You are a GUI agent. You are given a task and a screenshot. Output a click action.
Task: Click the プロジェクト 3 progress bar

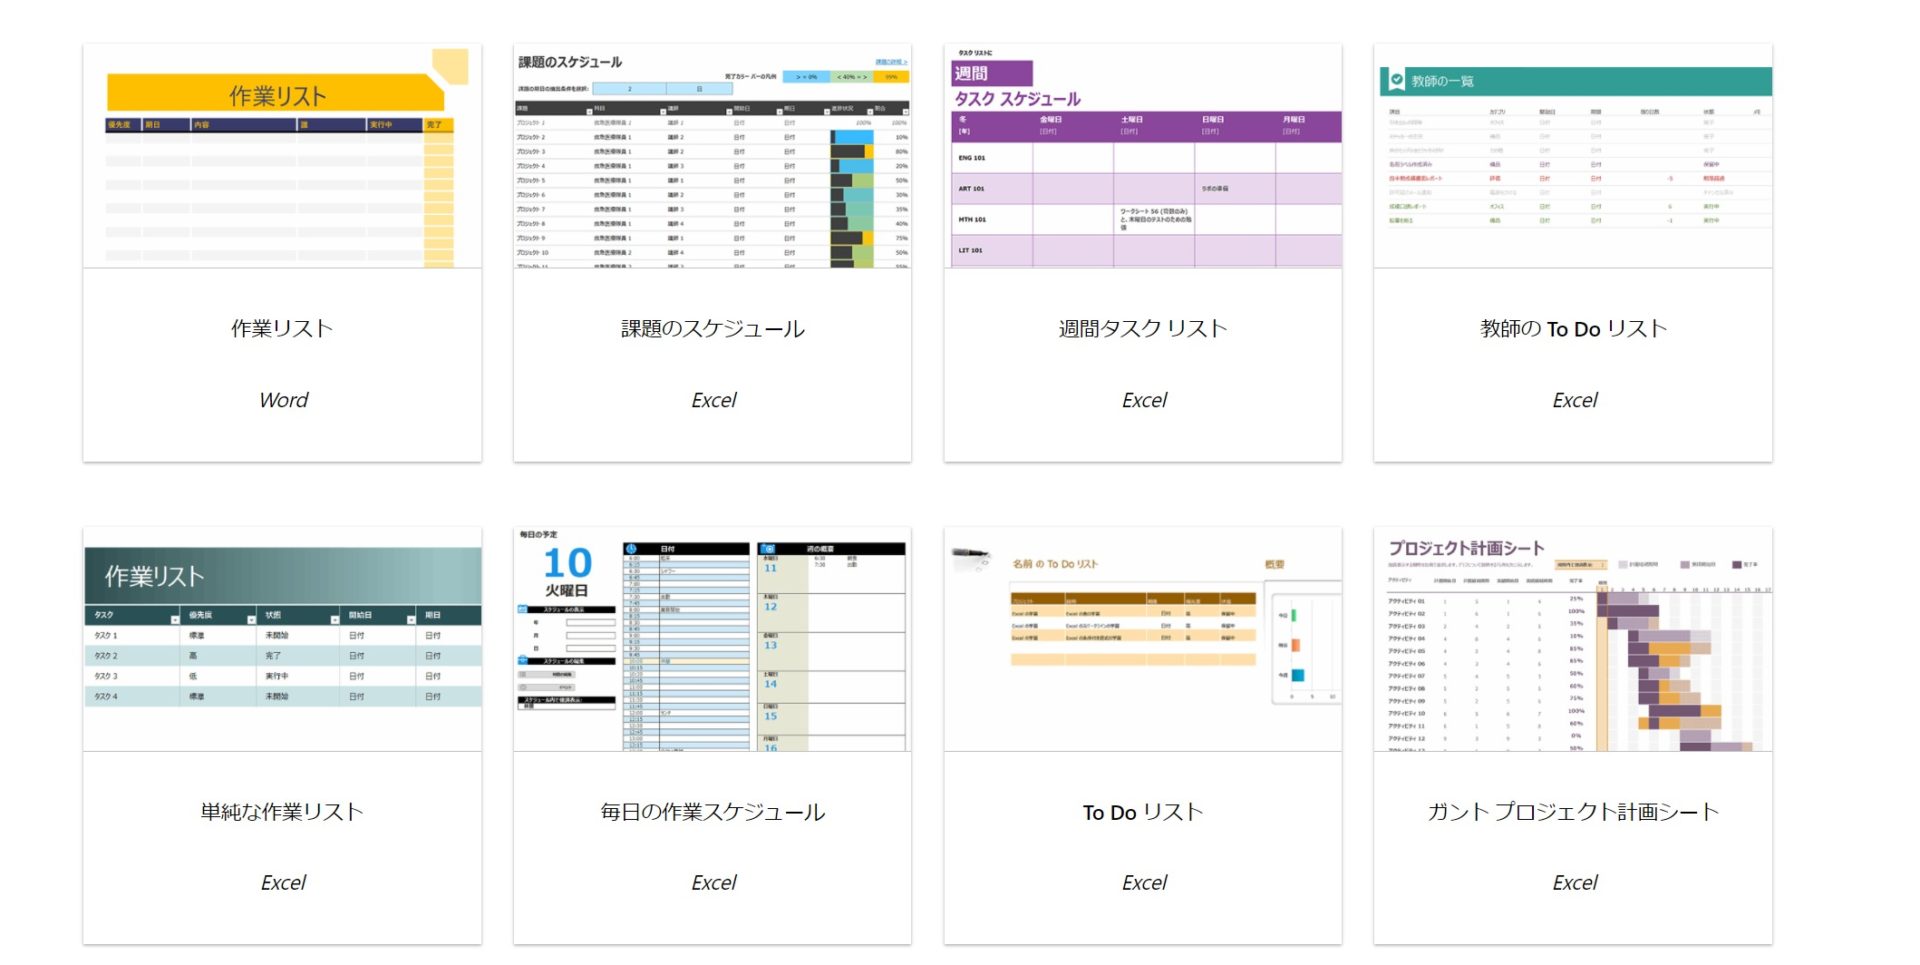[851, 152]
